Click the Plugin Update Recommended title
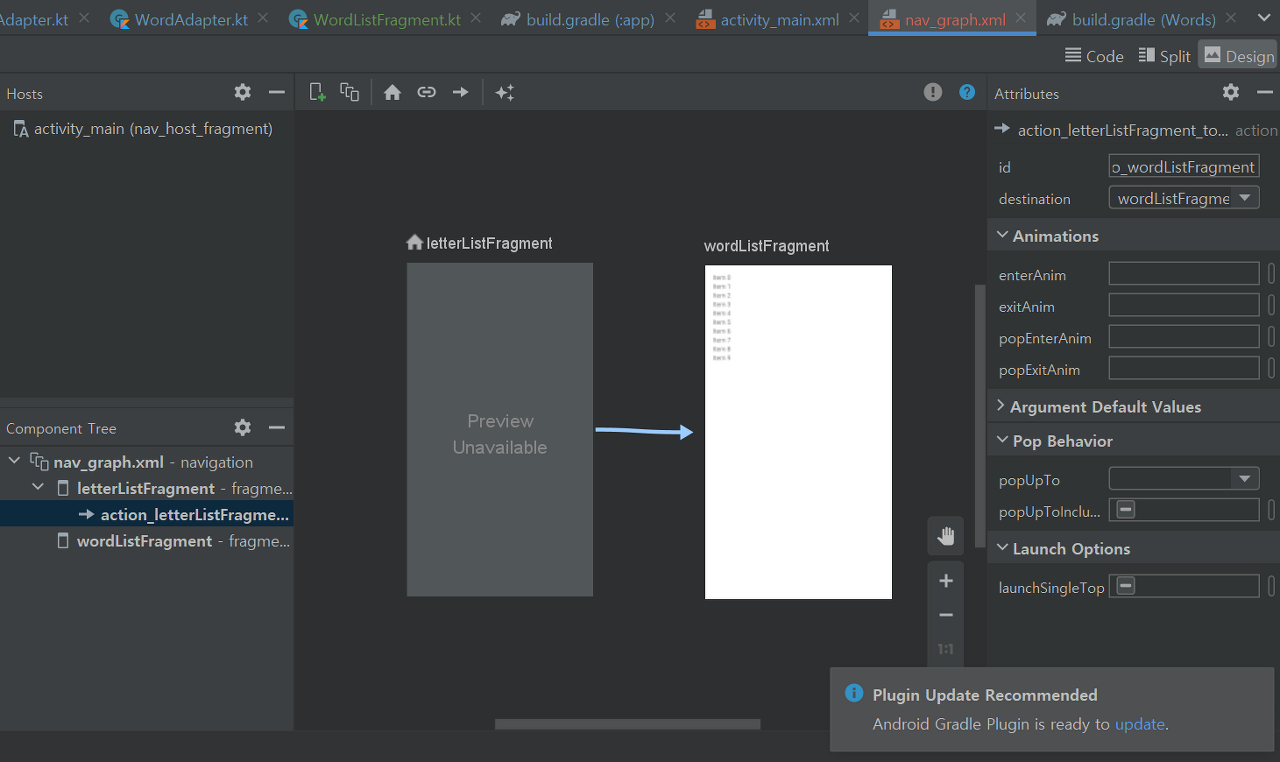The height and width of the screenshot is (762, 1280). point(985,695)
